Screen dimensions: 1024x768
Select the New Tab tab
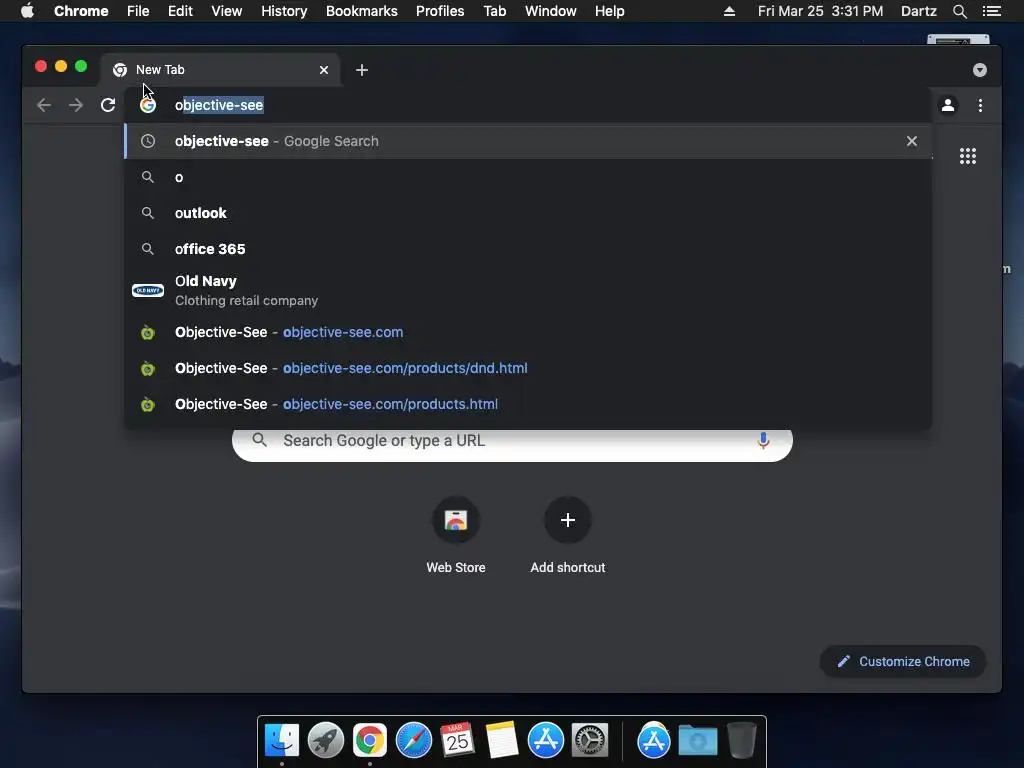(x=220, y=70)
